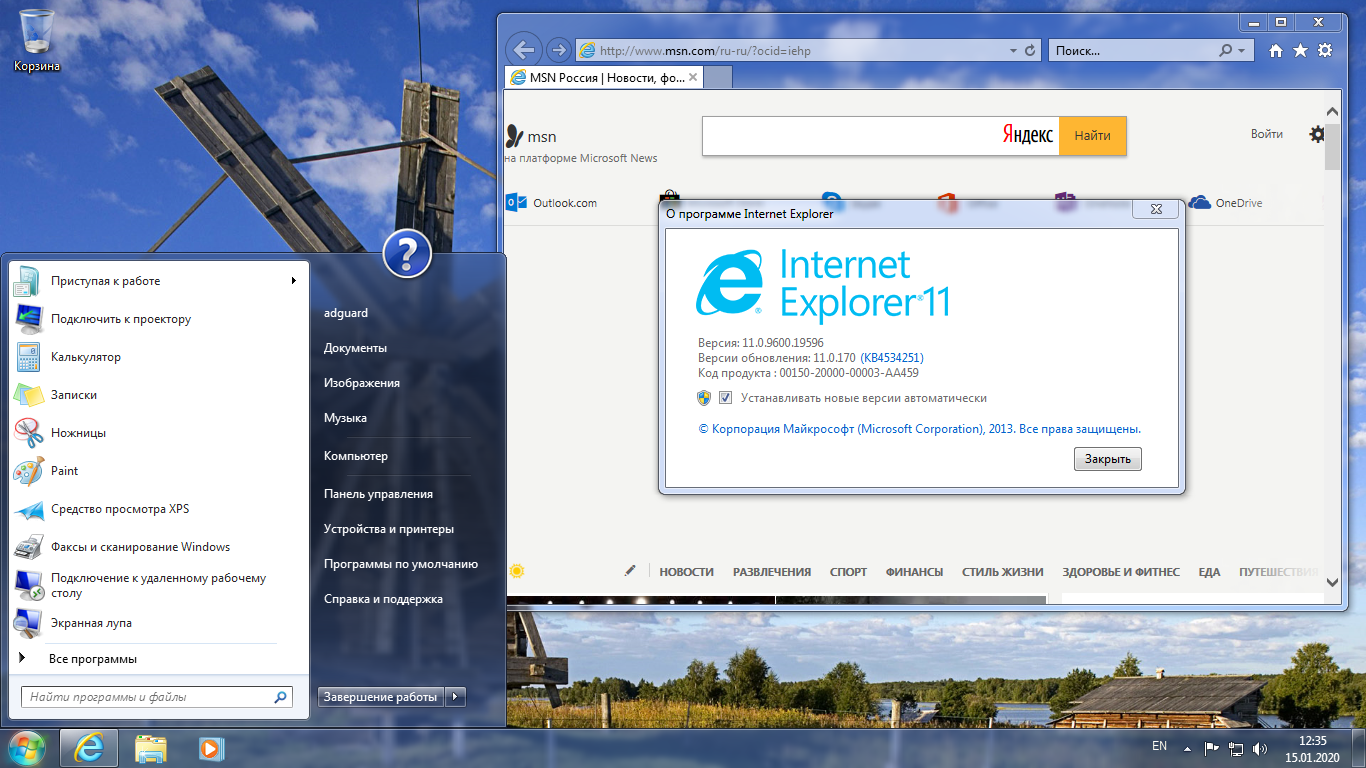This screenshot has height=768, width=1366.
Task: Launch Snipping Tool (Ножницы)
Action: coord(159,433)
